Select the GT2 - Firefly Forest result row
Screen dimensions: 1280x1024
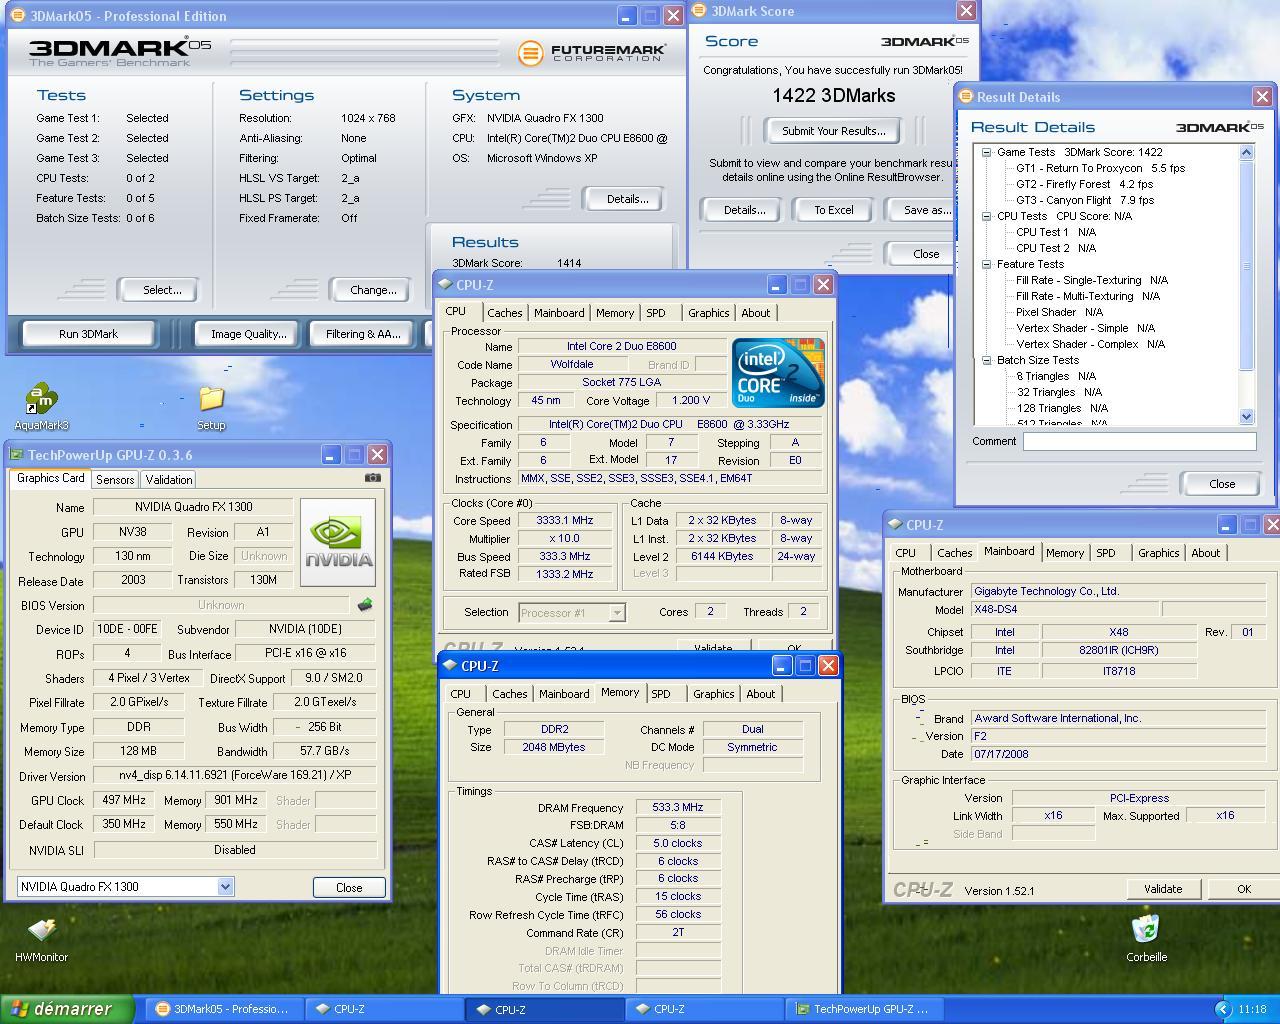1084,184
